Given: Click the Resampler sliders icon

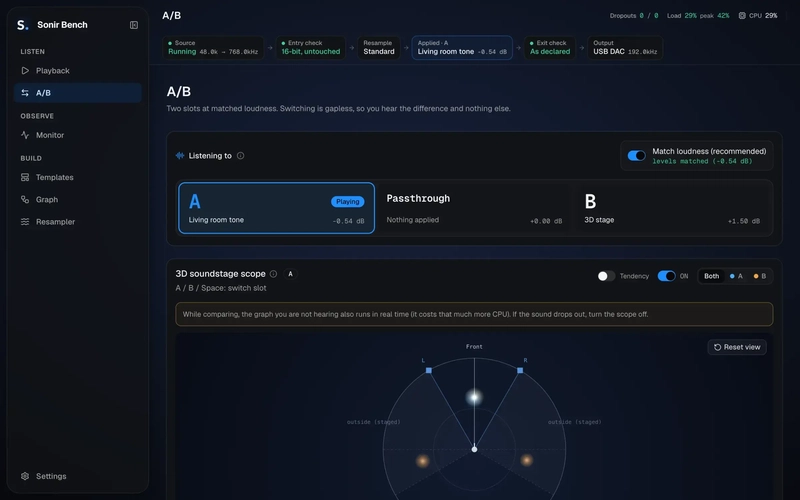Looking at the screenshot, I should (25, 222).
